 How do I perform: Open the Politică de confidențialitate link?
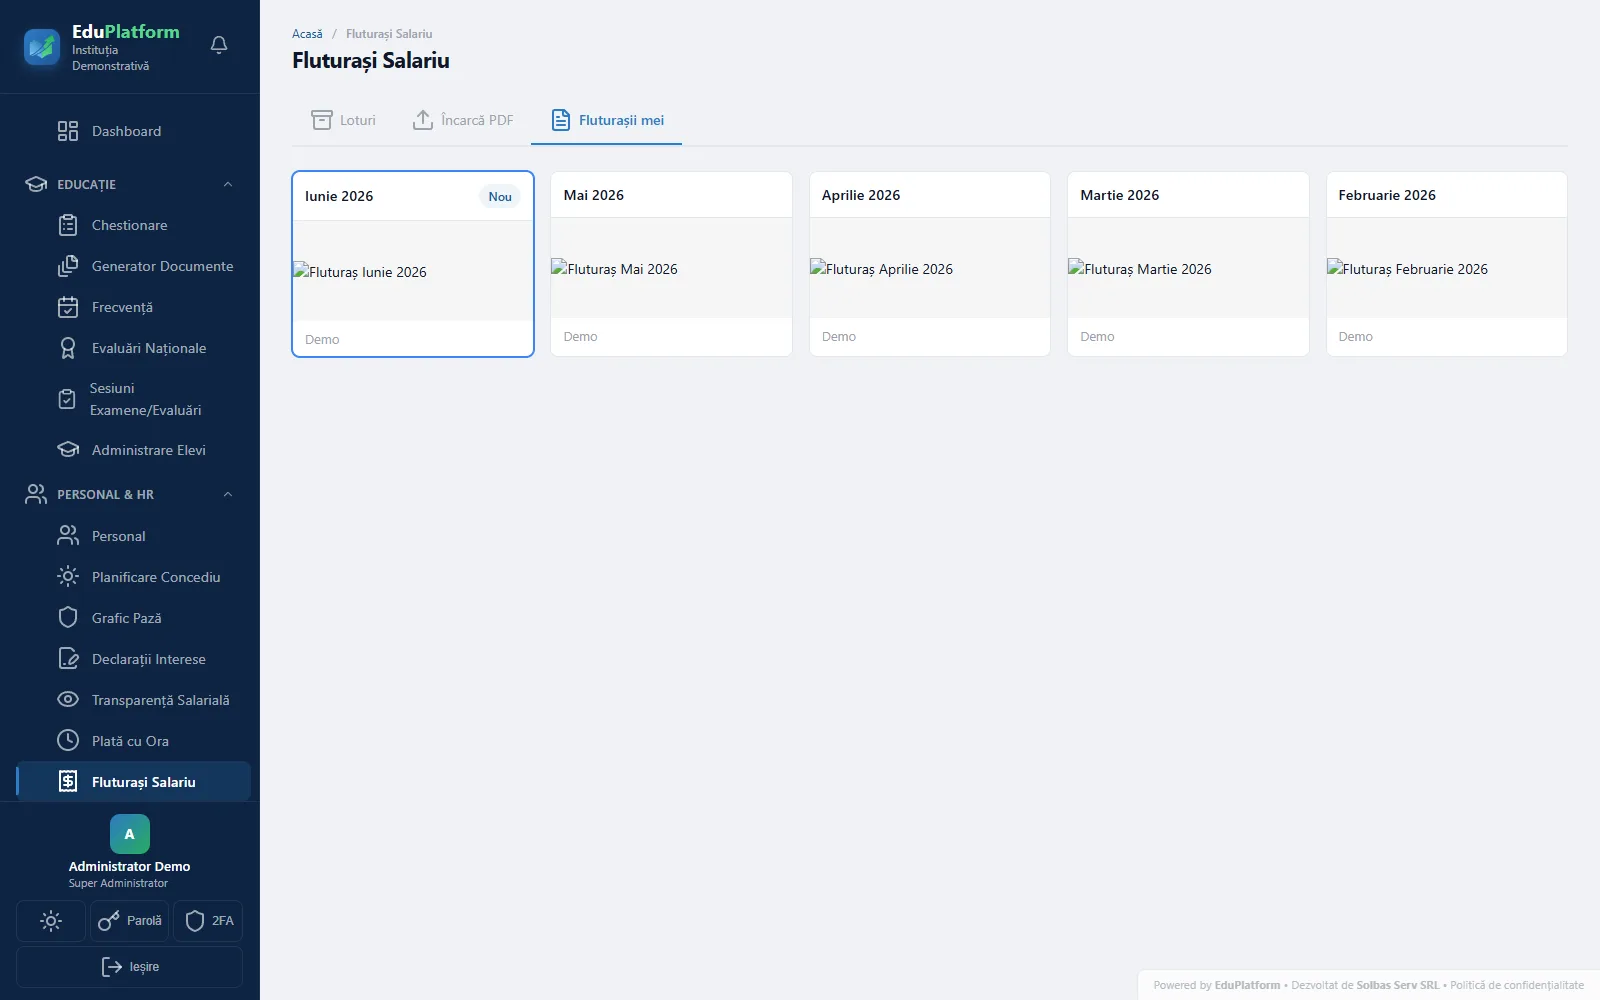1517,986
